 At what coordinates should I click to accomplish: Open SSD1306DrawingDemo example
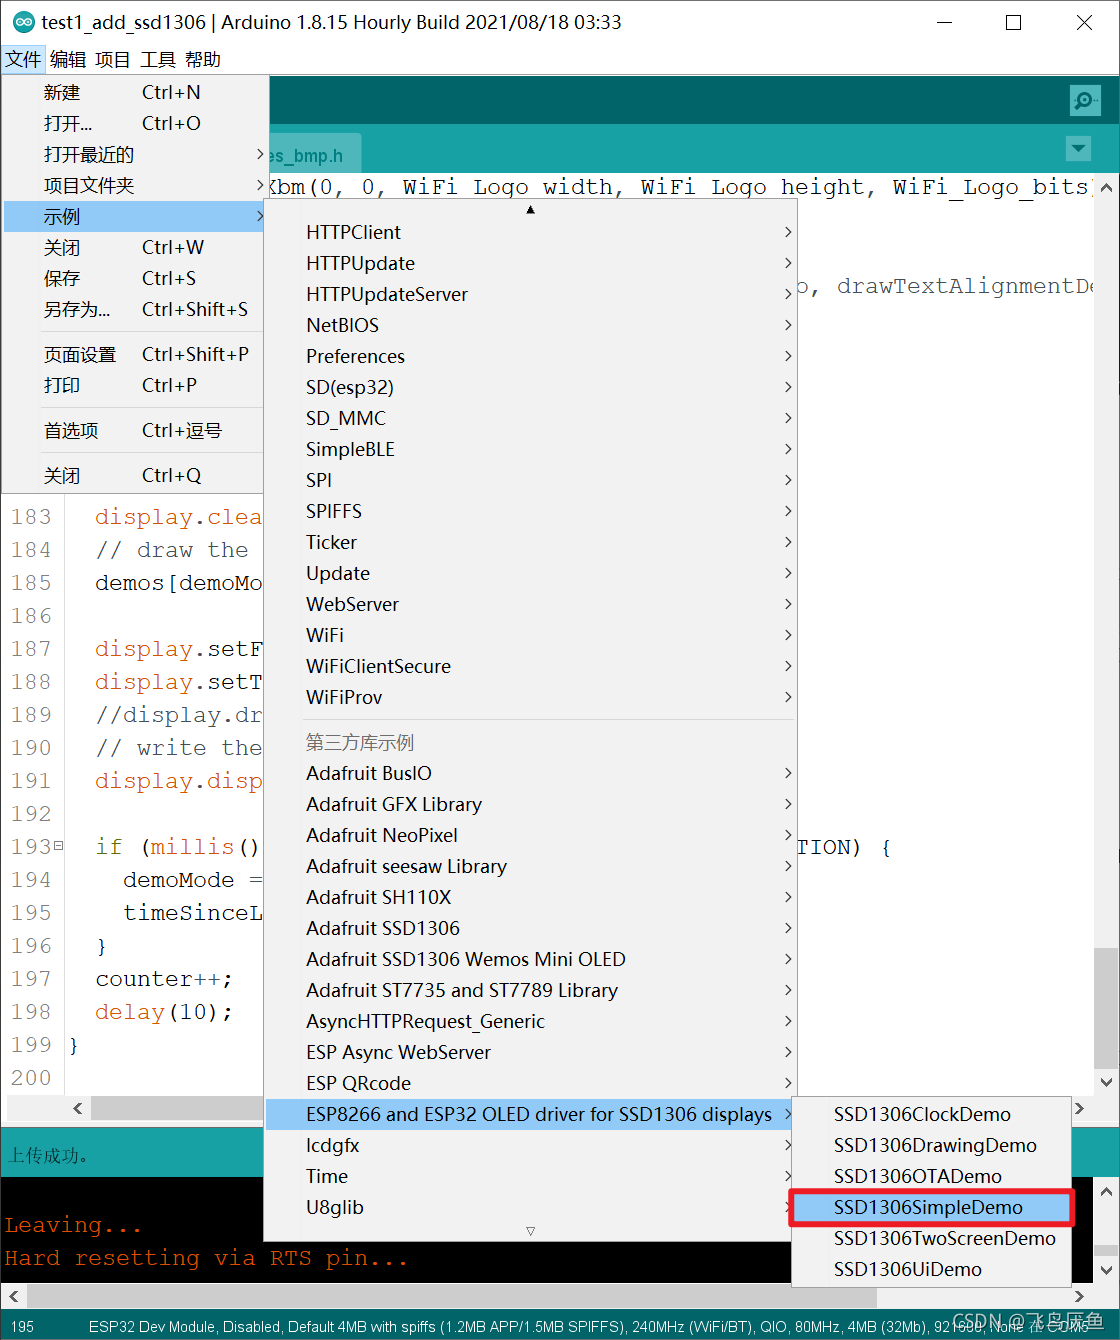click(x=931, y=1145)
